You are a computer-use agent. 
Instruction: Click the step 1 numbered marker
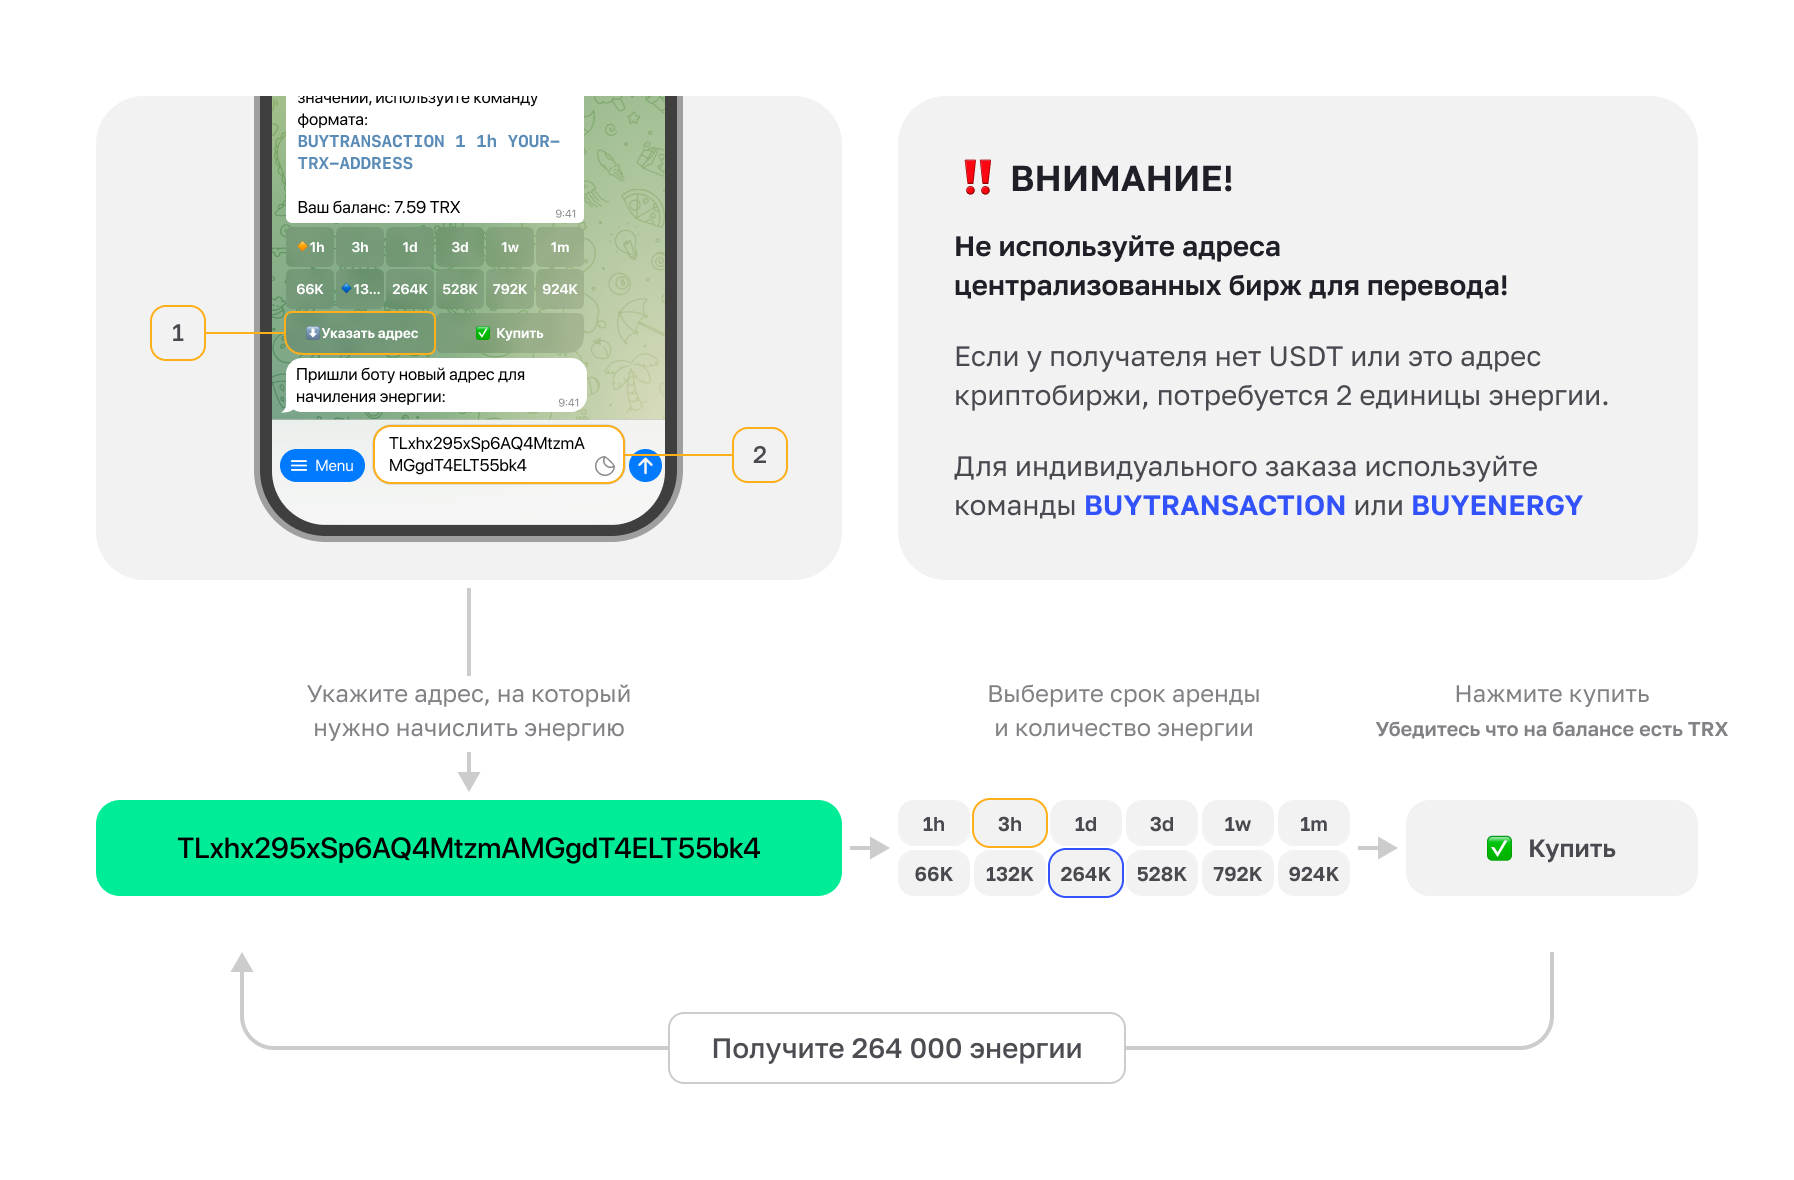click(x=178, y=333)
